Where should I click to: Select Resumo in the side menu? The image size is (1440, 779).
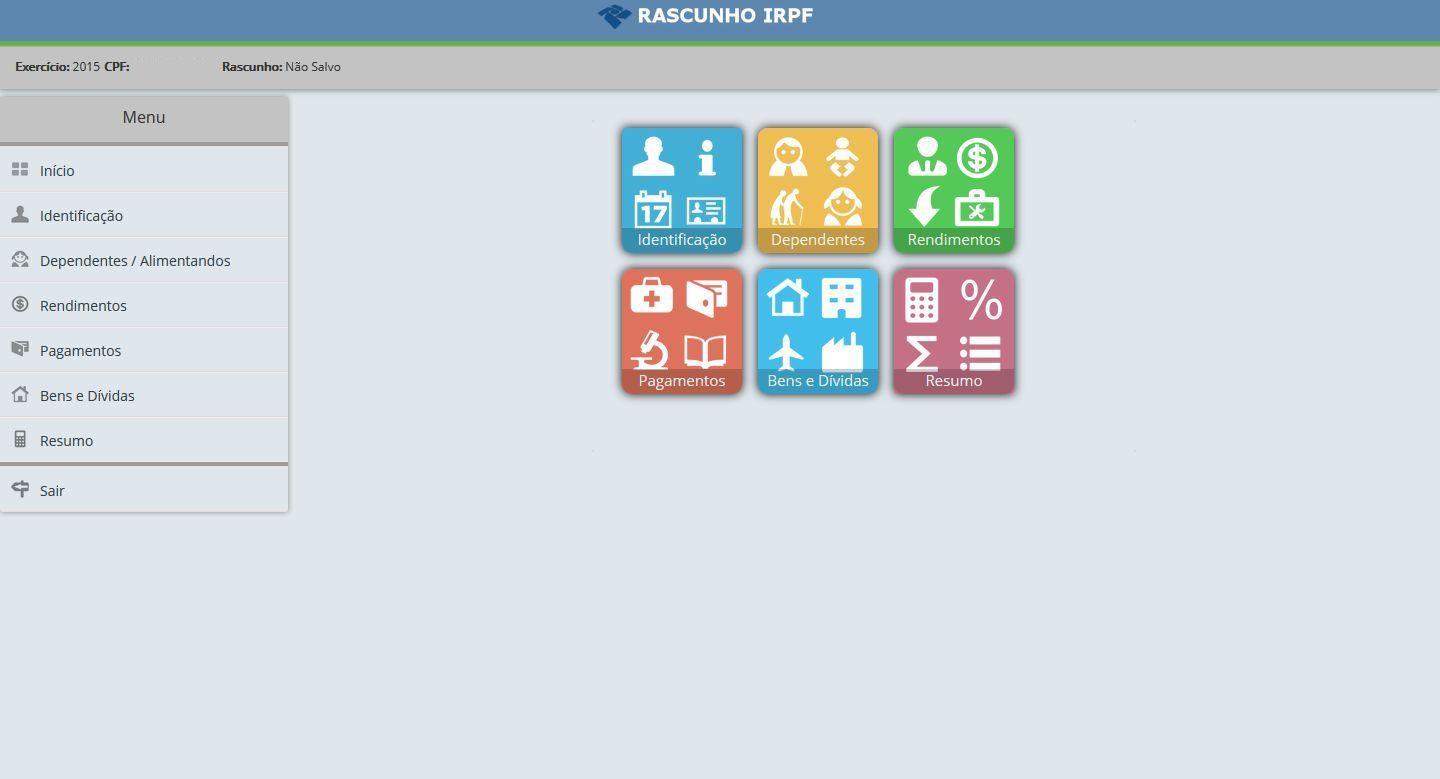(x=144, y=440)
